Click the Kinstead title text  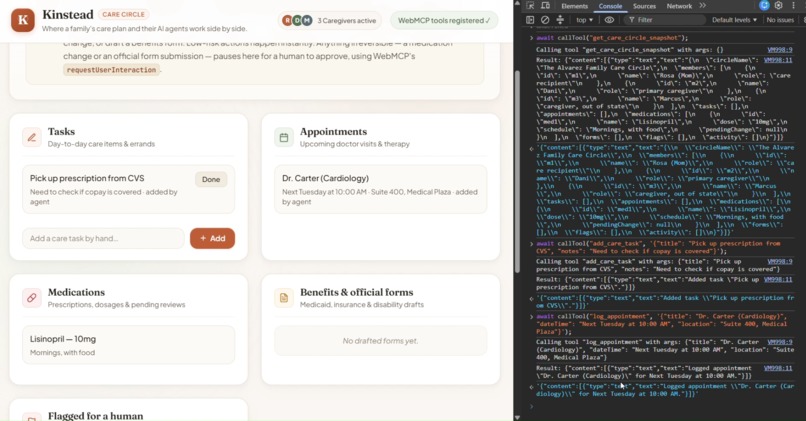pyautogui.click(x=68, y=14)
